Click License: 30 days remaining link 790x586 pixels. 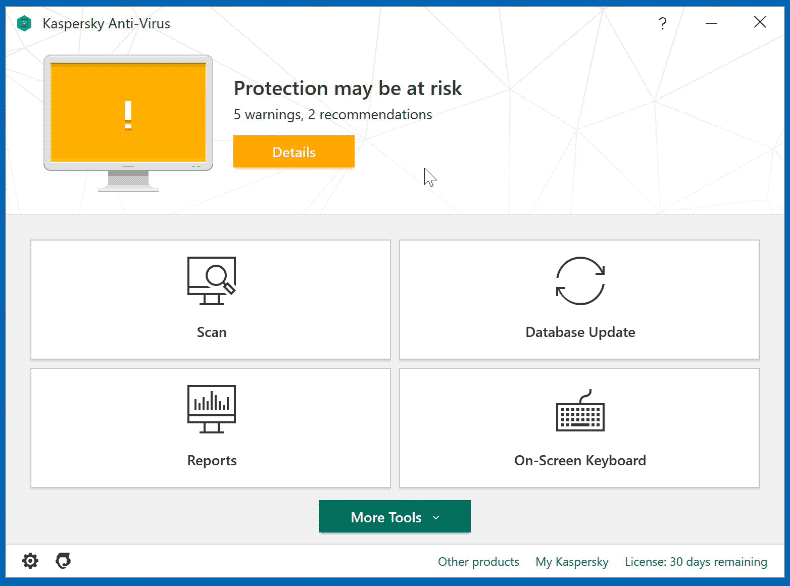click(x=696, y=562)
